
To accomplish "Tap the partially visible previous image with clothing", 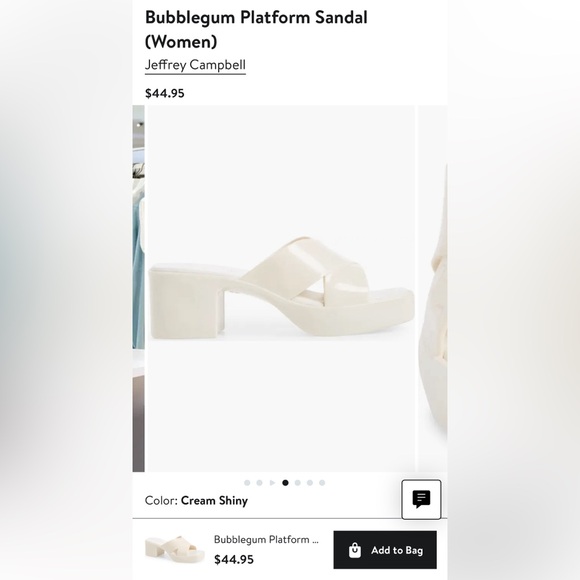I will [x=138, y=289].
